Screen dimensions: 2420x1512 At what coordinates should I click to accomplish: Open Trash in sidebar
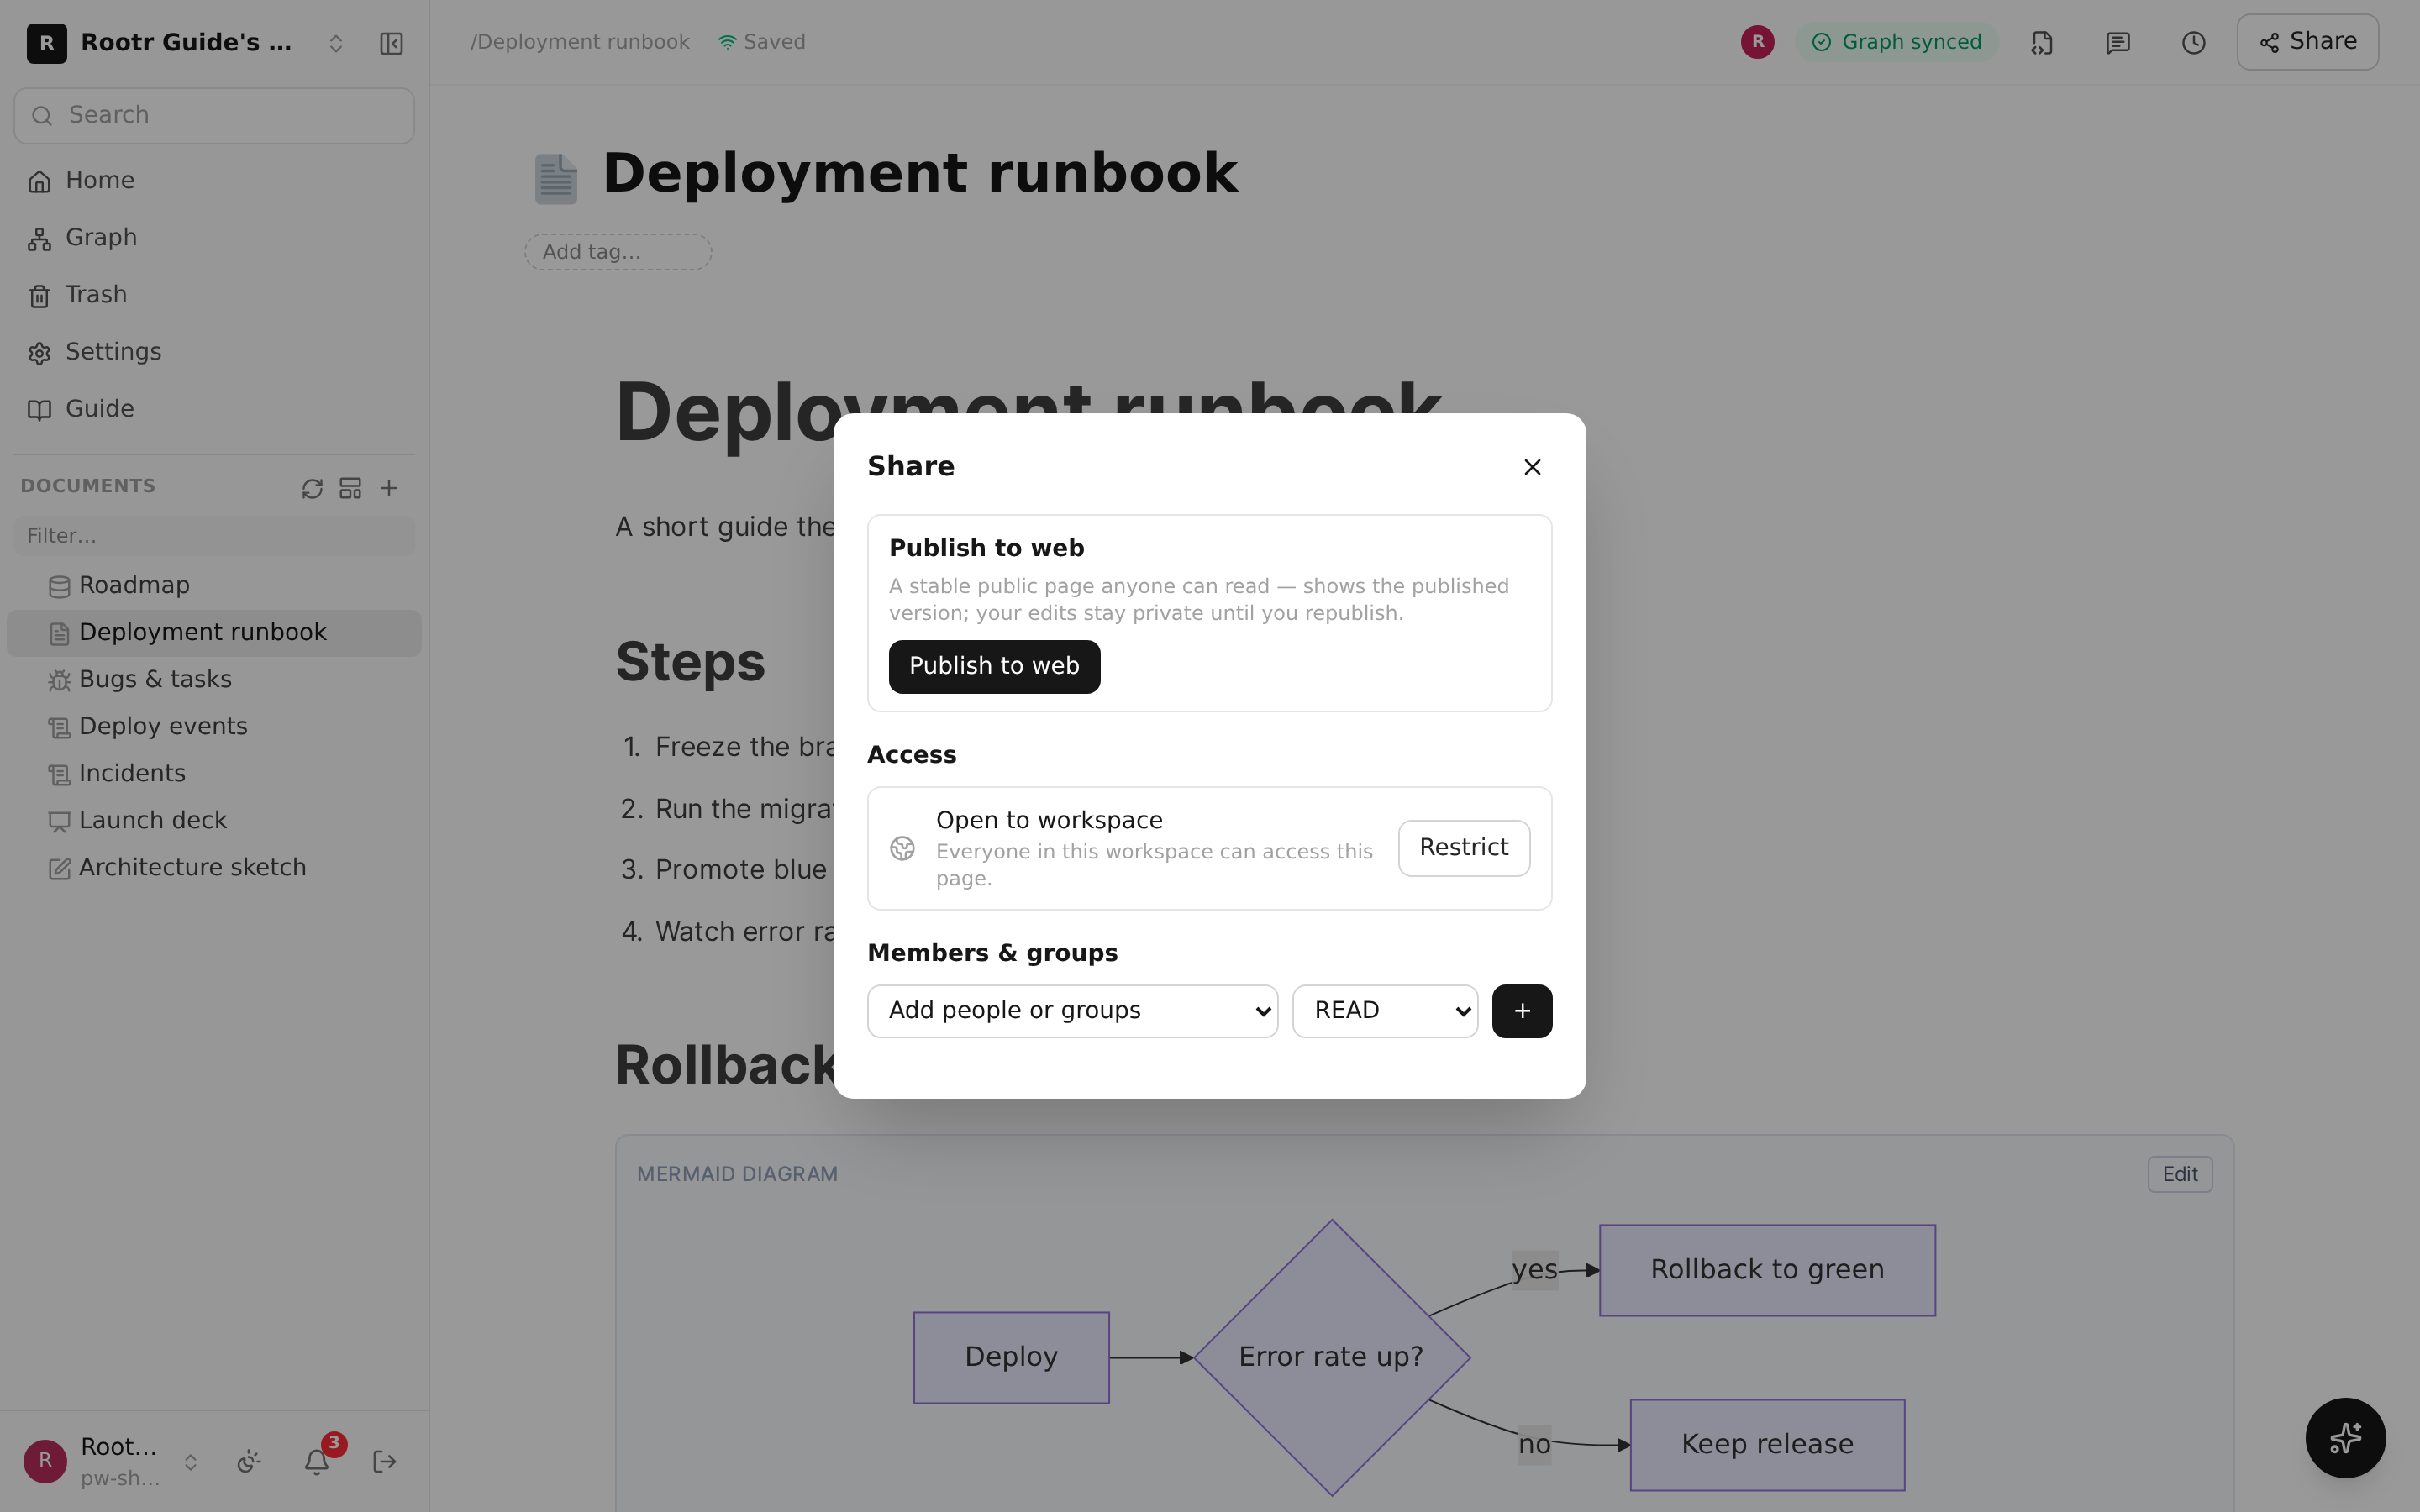(x=214, y=295)
